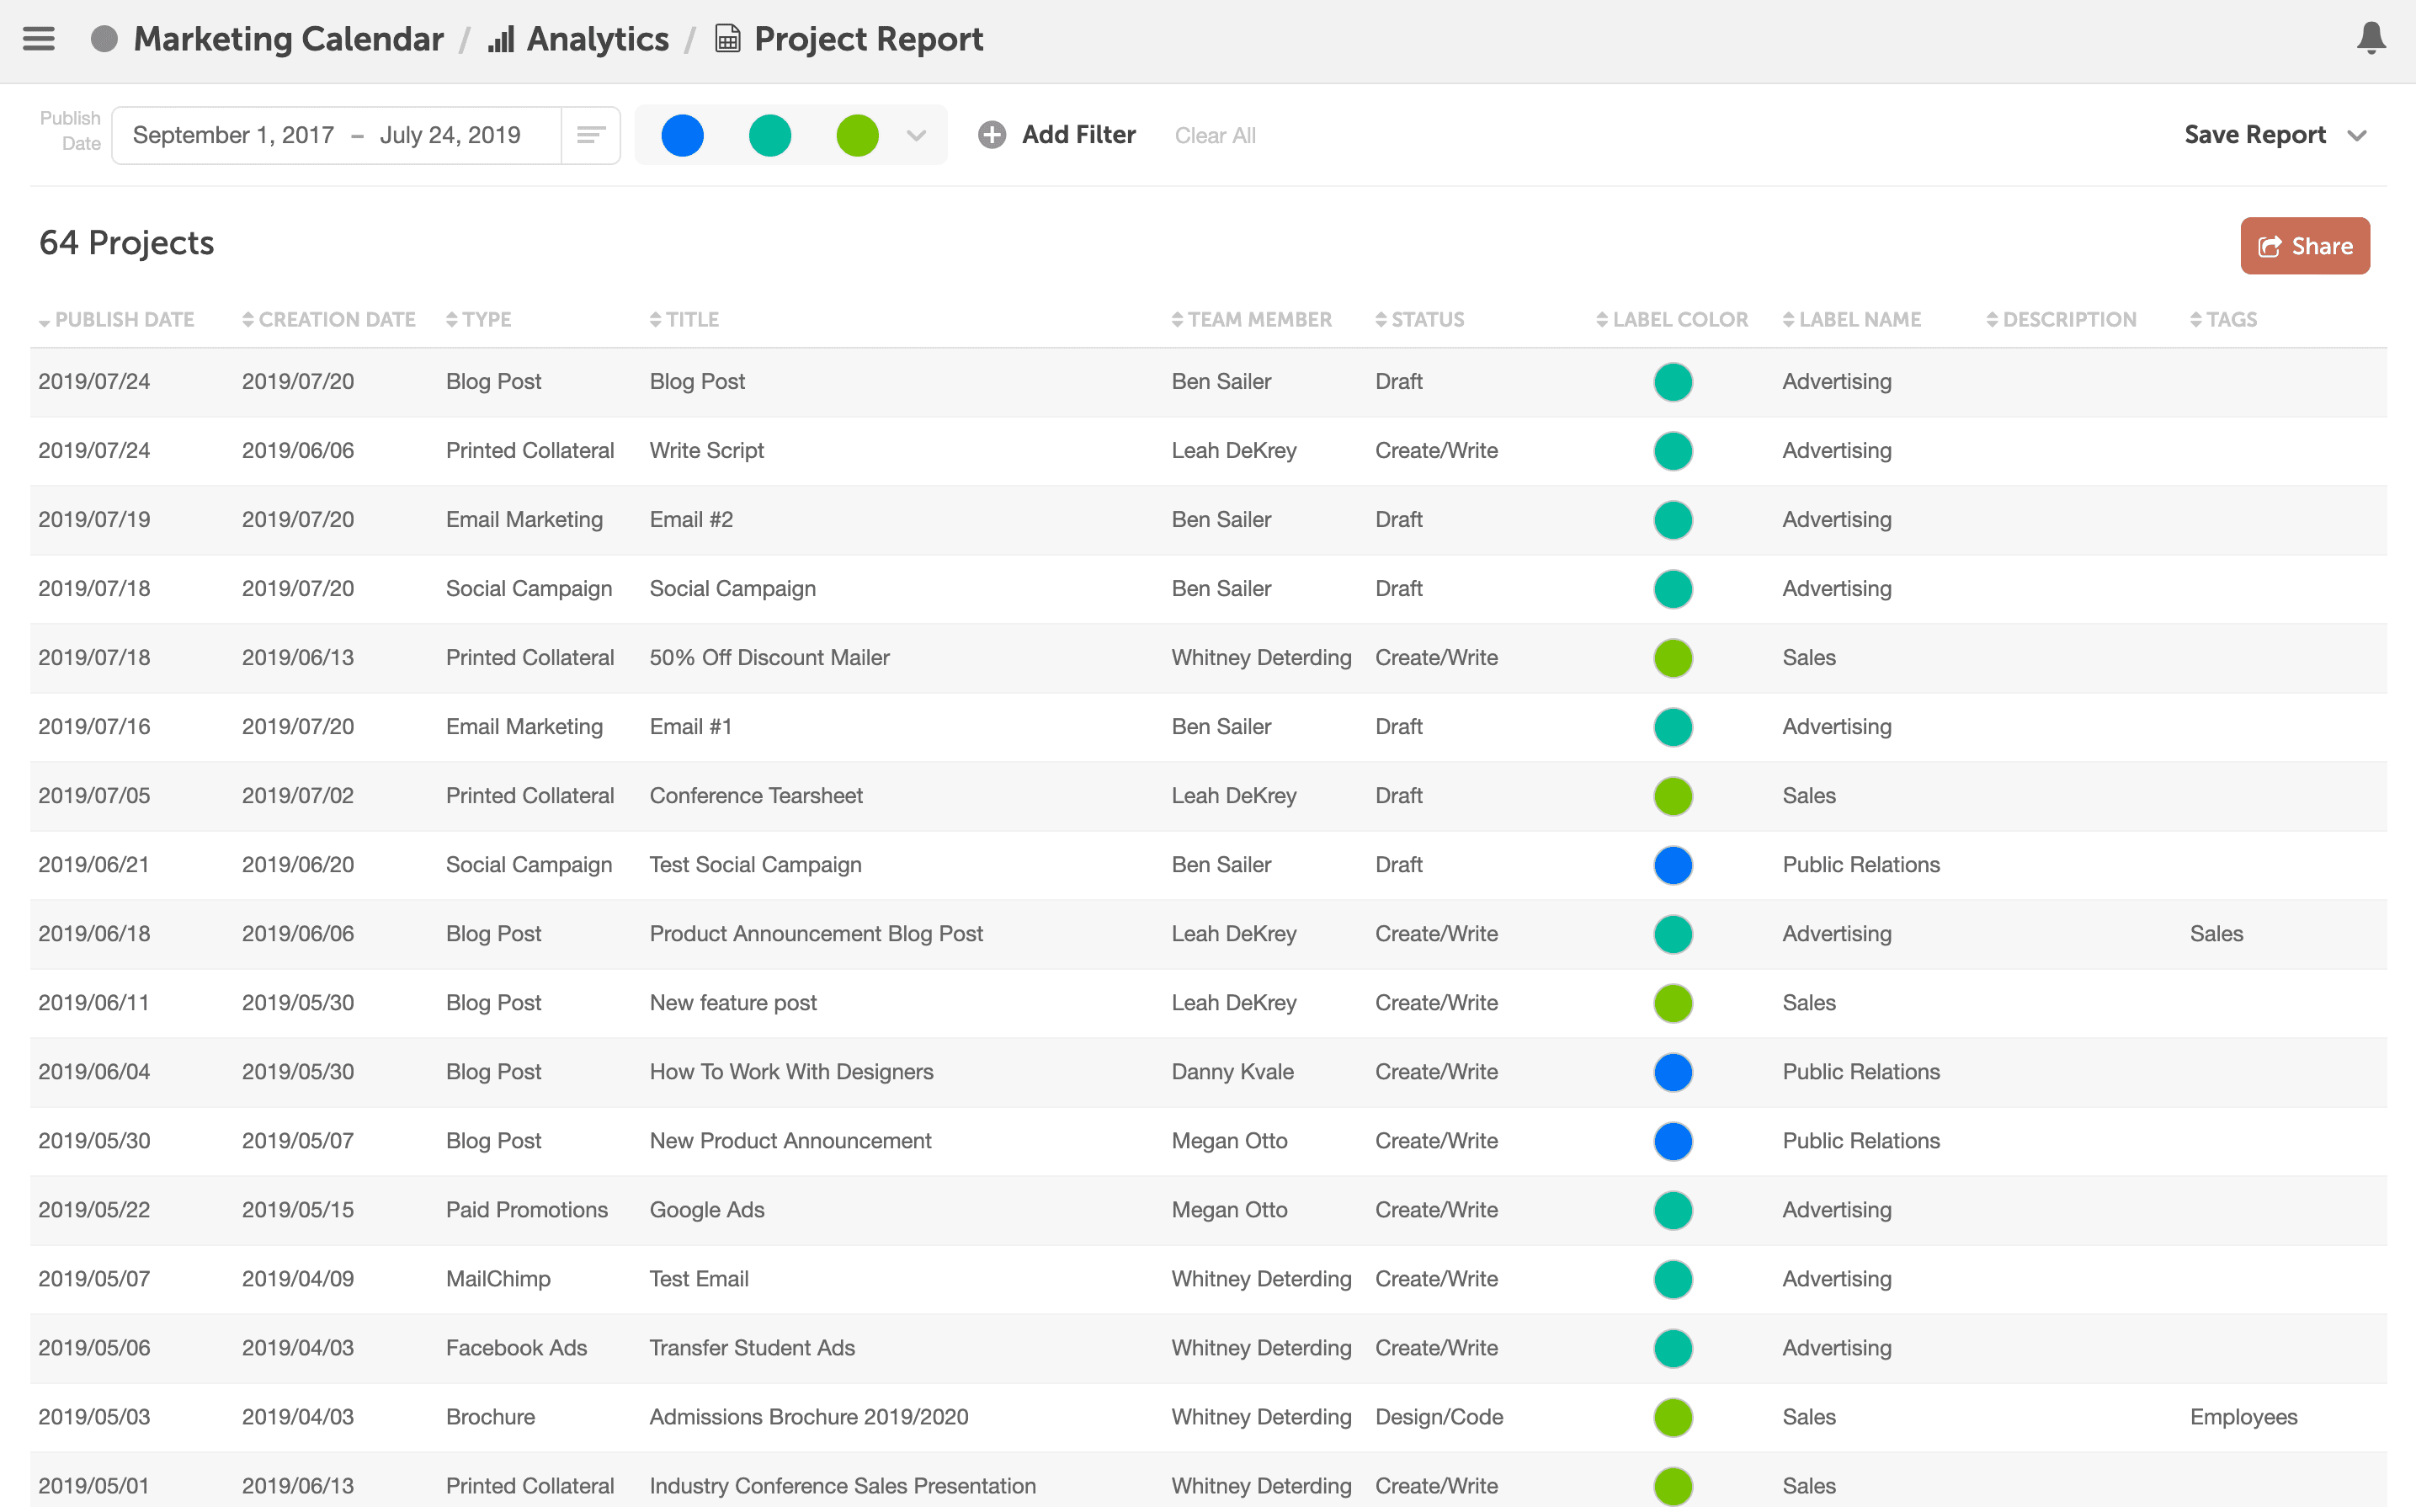
Task: Click the Add Filter plus icon
Action: pos(992,135)
